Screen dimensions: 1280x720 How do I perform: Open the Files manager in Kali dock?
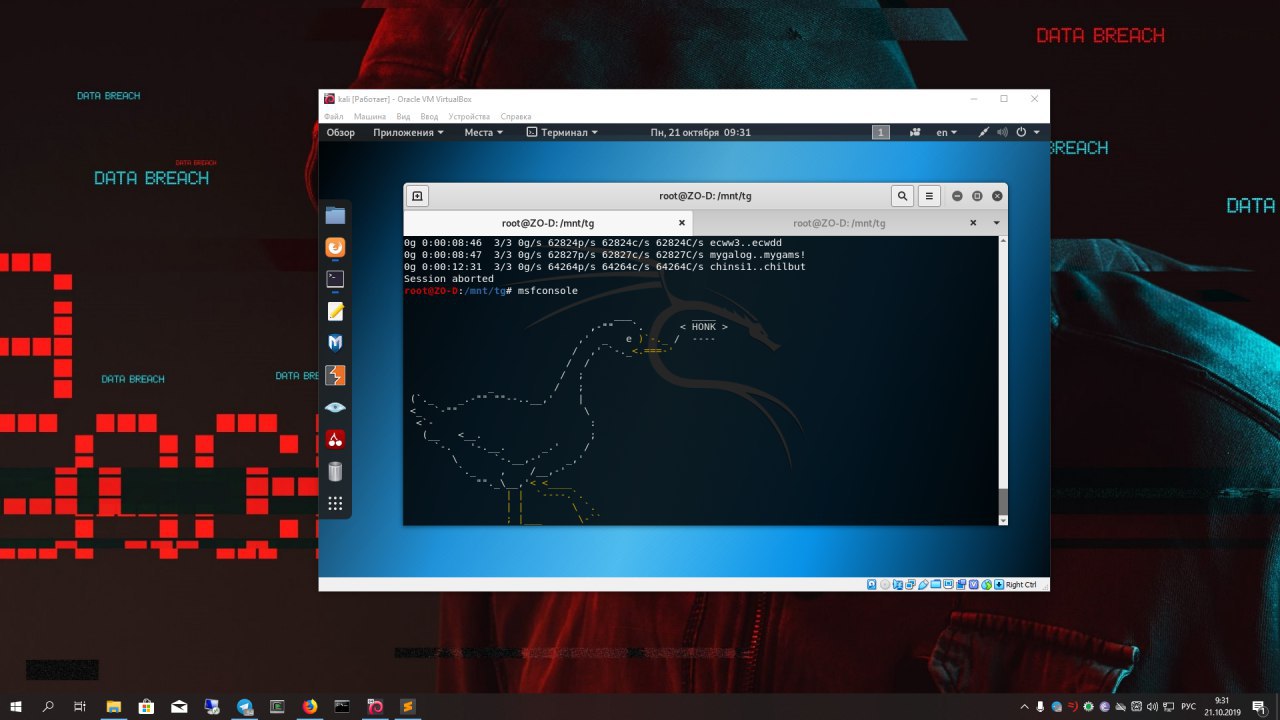pos(335,215)
